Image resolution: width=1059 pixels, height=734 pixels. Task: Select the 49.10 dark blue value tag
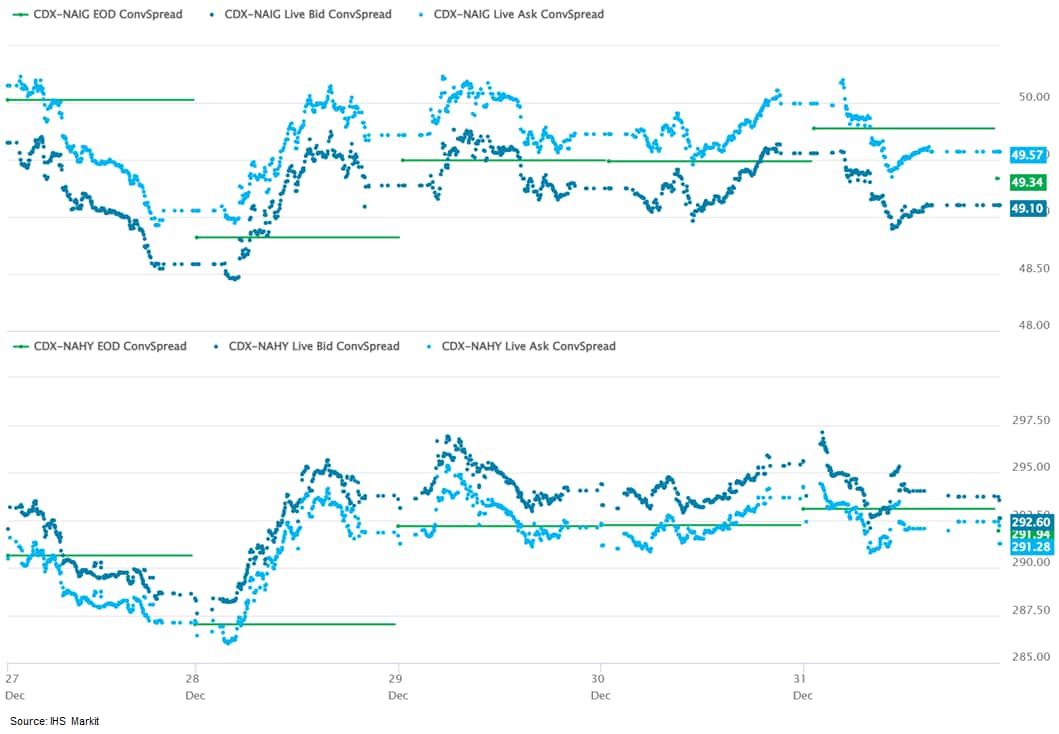[x=1028, y=208]
